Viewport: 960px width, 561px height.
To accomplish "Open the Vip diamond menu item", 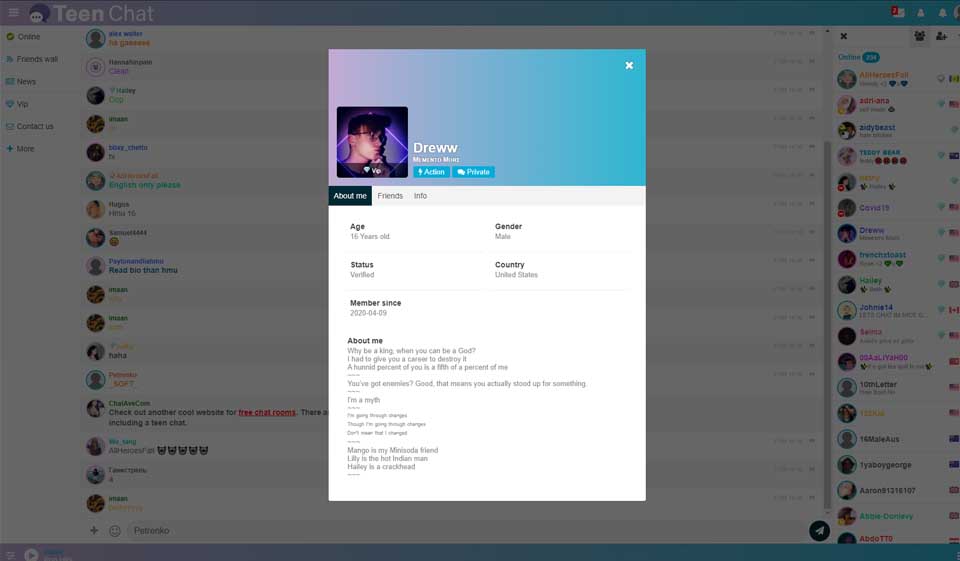I will 22,104.
